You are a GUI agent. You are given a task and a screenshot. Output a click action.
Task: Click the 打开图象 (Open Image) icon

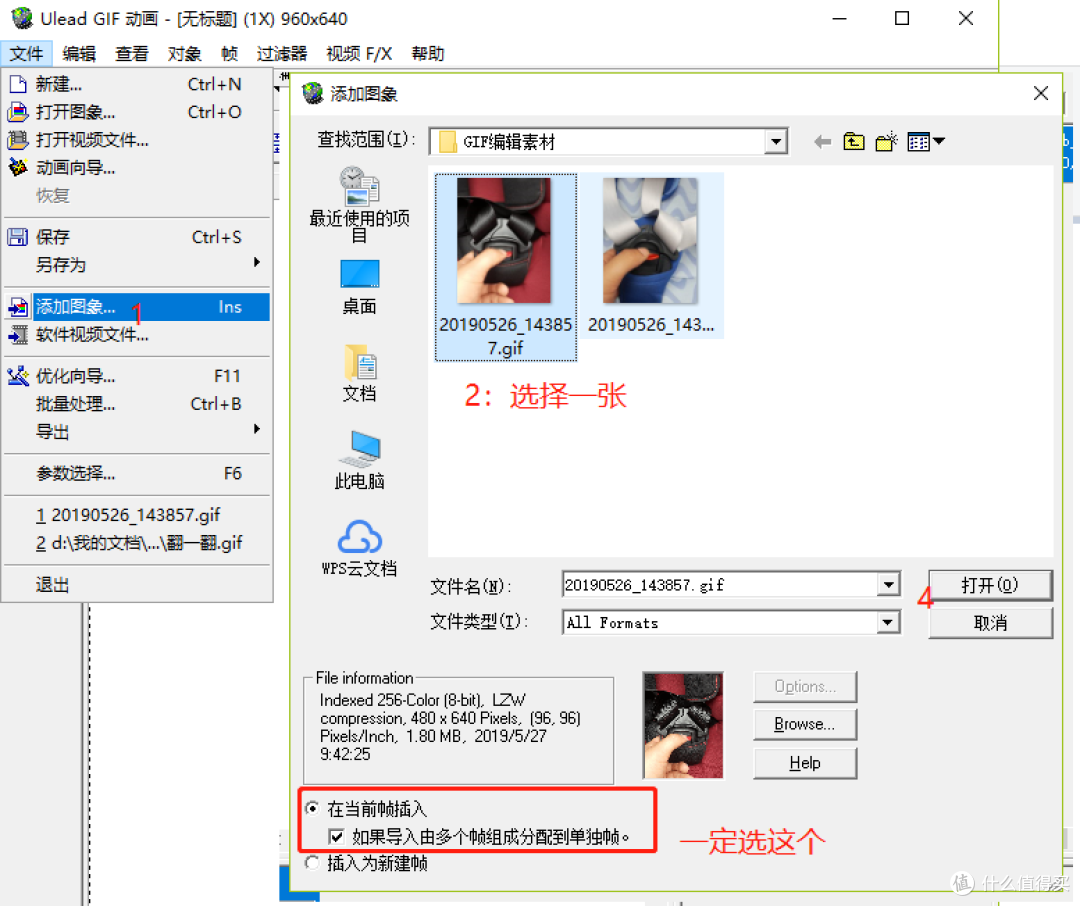pyautogui.click(x=17, y=112)
